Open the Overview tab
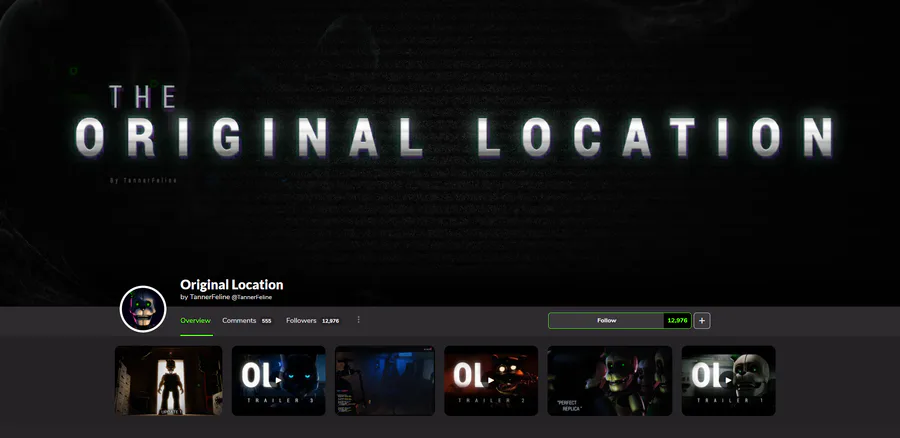 tap(196, 320)
